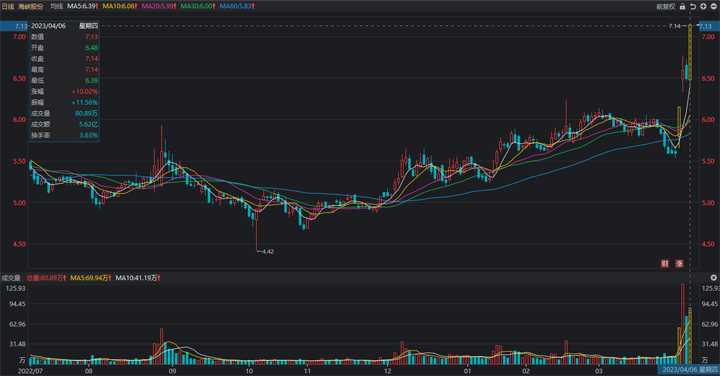The height and width of the screenshot is (376, 720).
Task: Select the 均线 indicator label
Action: (56, 6)
